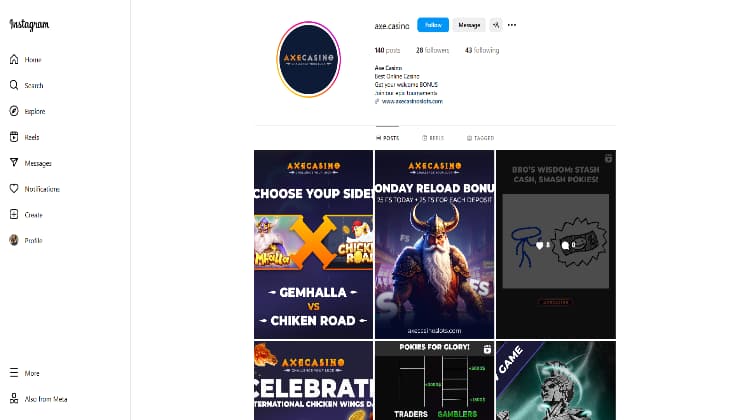Viewport: 740px width, 420px height.
Task: Click the link icon beside website URL
Action: tap(377, 101)
